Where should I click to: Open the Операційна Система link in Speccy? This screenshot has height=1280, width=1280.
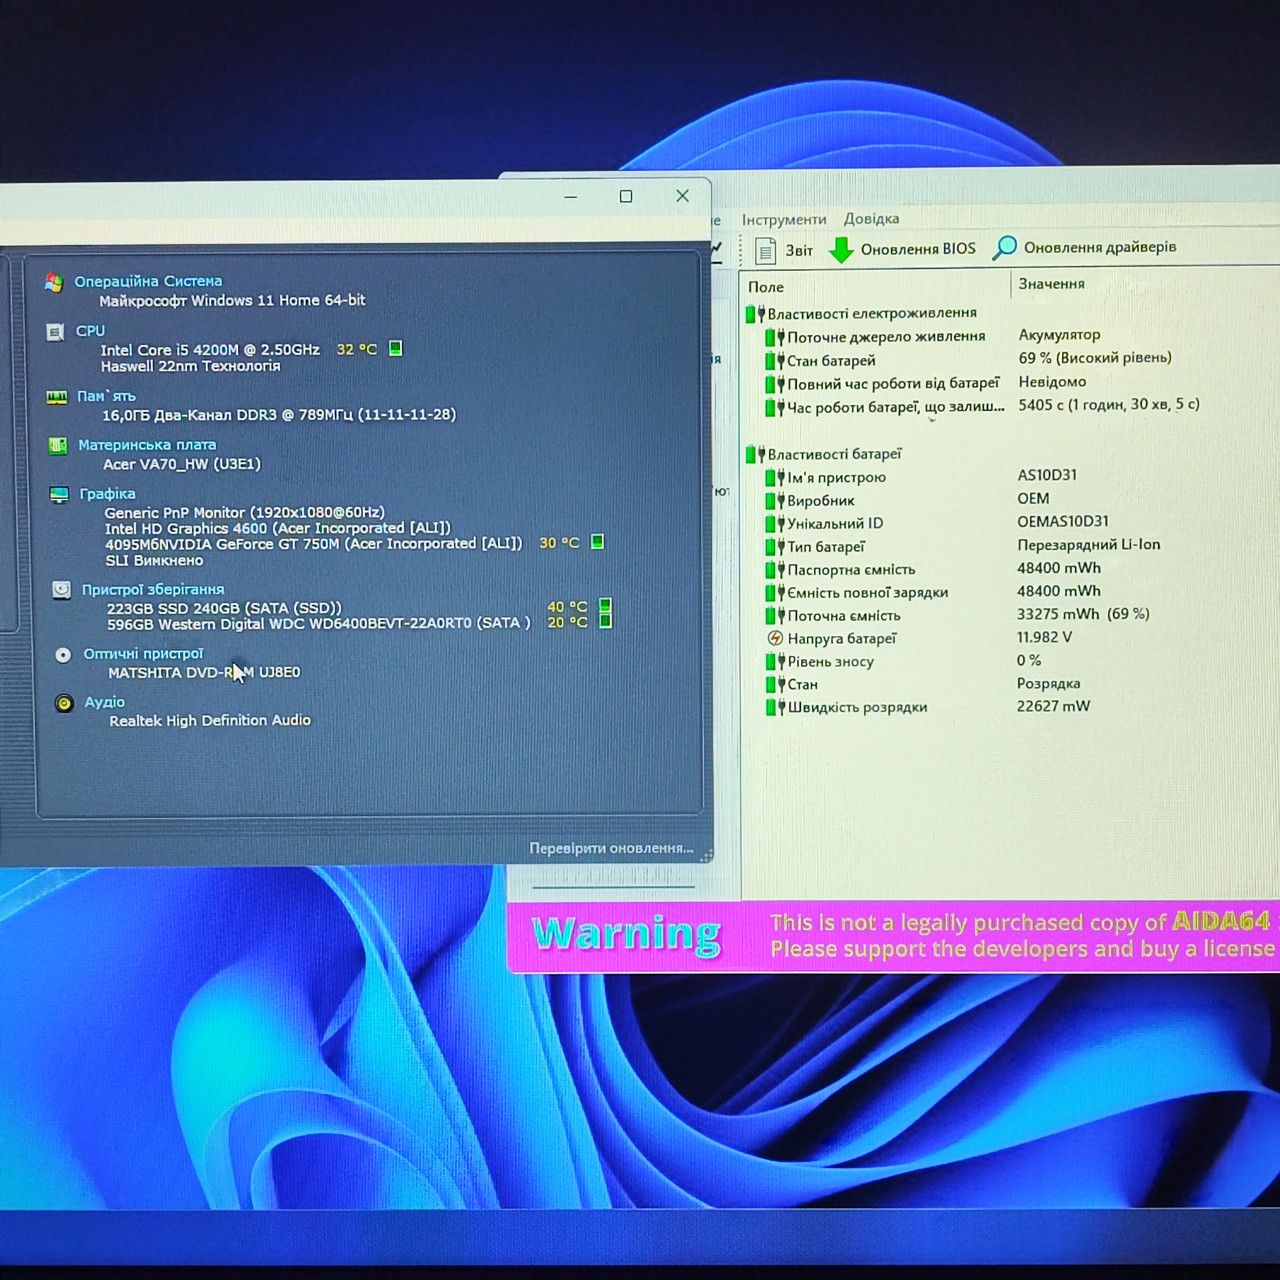(148, 281)
